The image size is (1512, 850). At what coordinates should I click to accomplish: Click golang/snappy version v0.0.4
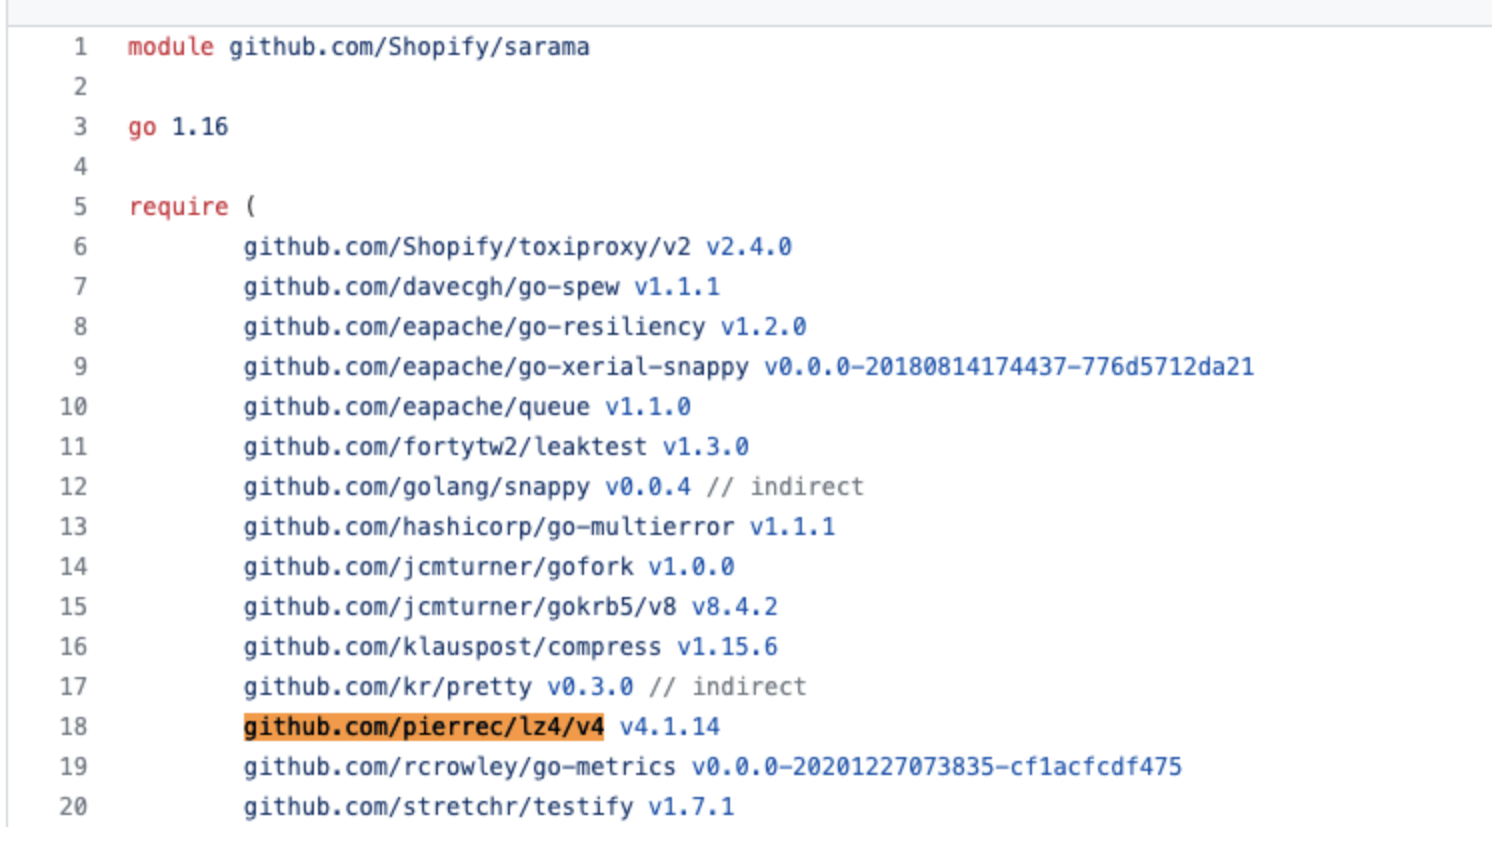pos(648,487)
